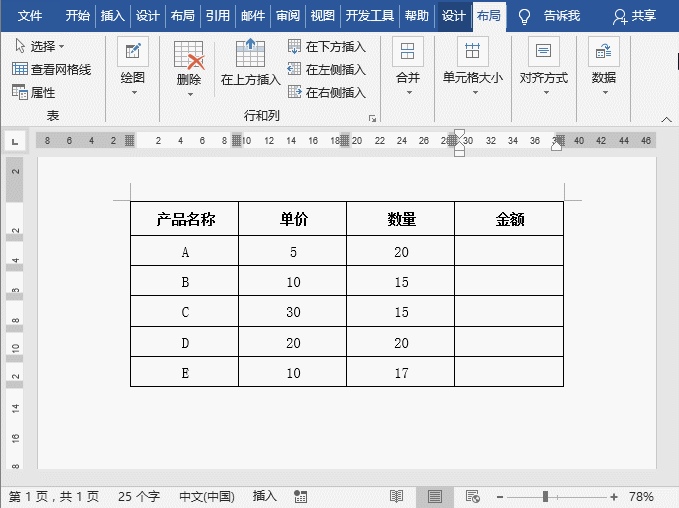Viewport: 679px width, 508px height.
Task: Expand the 数据 dropdown arrow
Action: pos(605,92)
